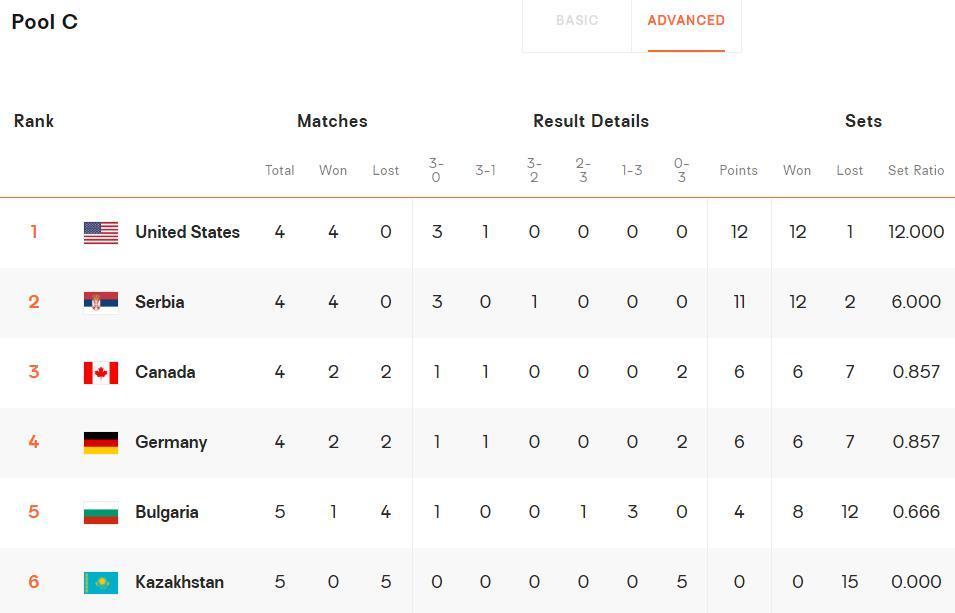Image resolution: width=955 pixels, height=613 pixels.
Task: Select the ADVANCED tab
Action: [x=686, y=21]
